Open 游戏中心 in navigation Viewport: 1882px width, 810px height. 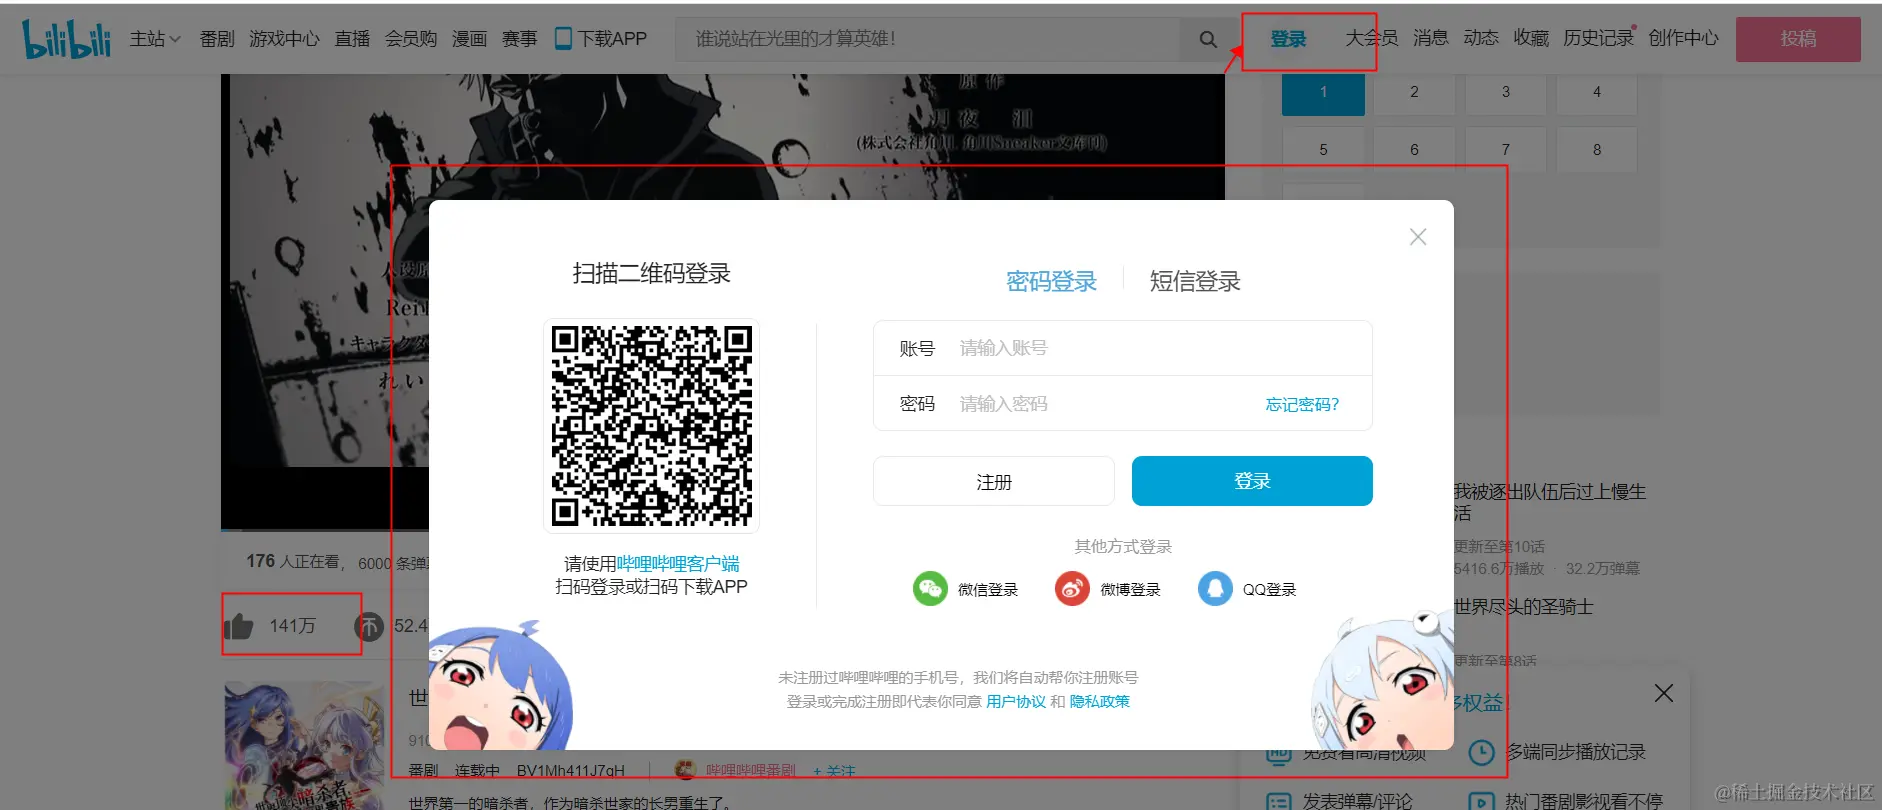284,39
